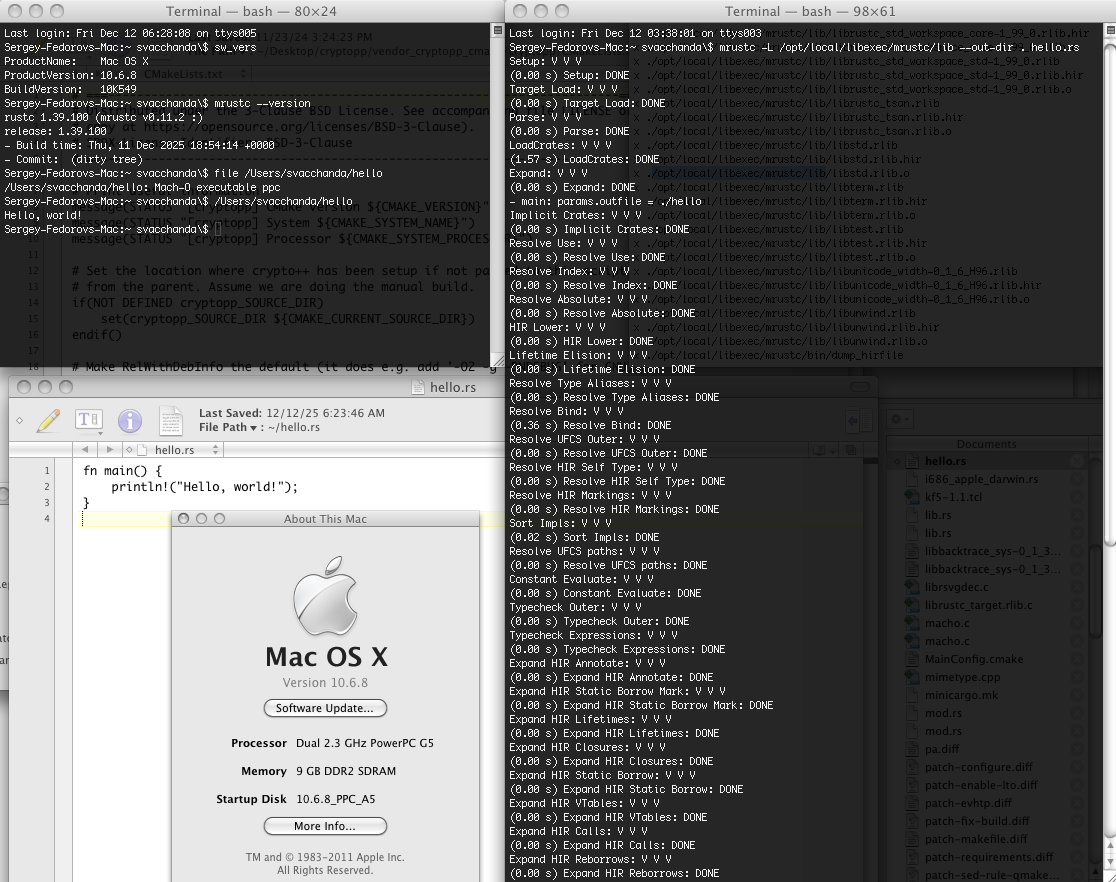Click the 'About This Mac' title bar text
This screenshot has height=882, width=1116.
[325, 519]
